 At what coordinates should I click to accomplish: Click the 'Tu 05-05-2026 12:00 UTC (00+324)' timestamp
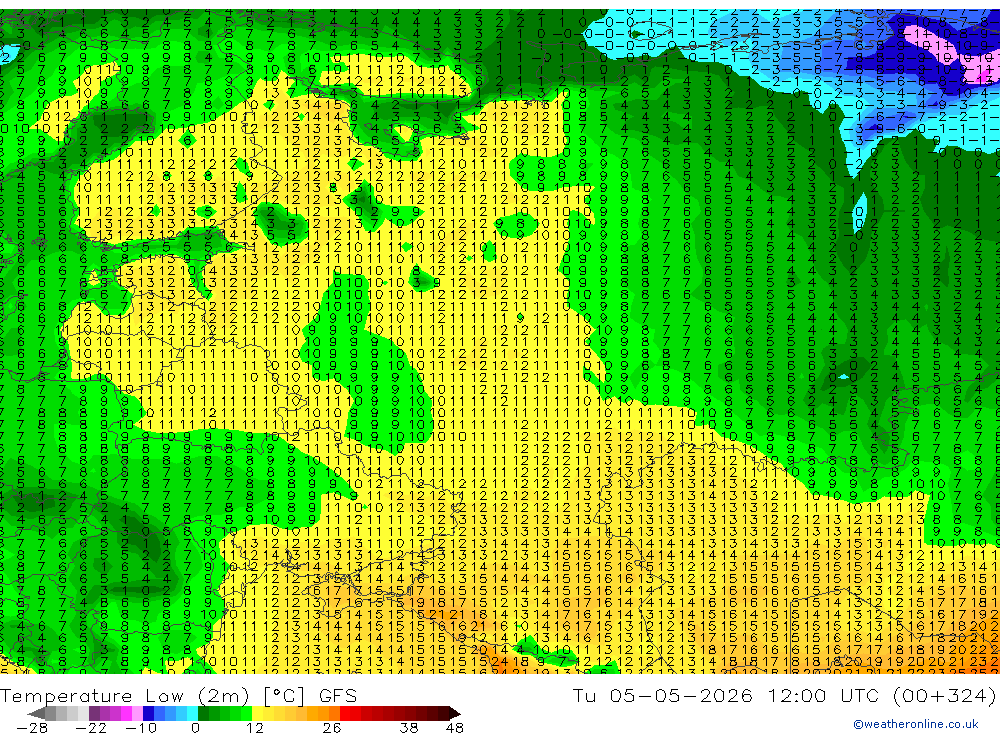784,695
